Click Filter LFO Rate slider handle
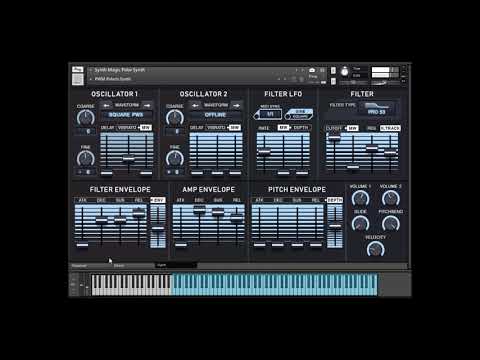This screenshot has height=360, width=480. (264, 152)
